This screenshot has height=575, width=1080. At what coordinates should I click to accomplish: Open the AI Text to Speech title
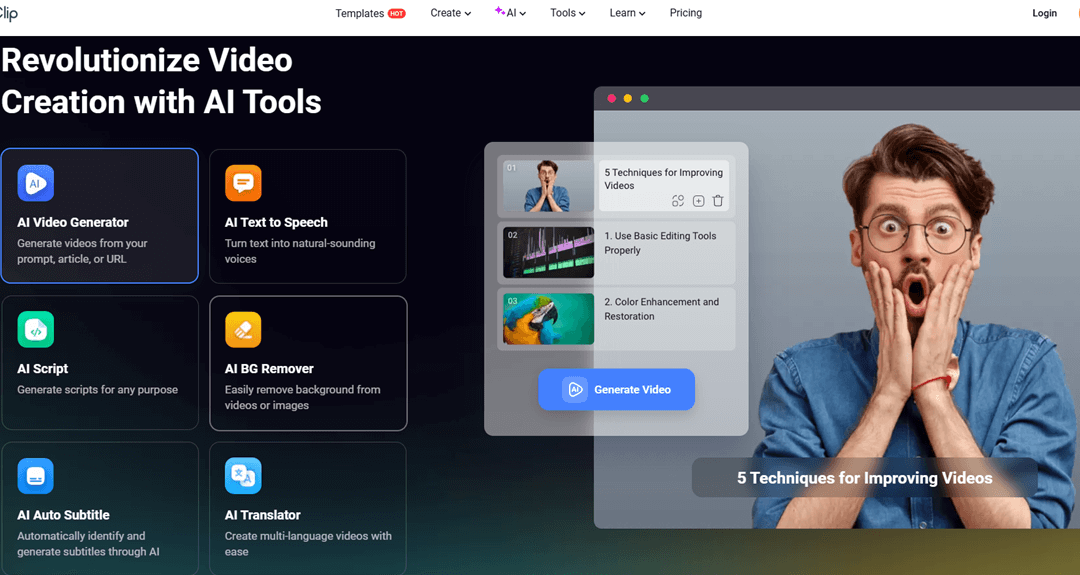[276, 222]
